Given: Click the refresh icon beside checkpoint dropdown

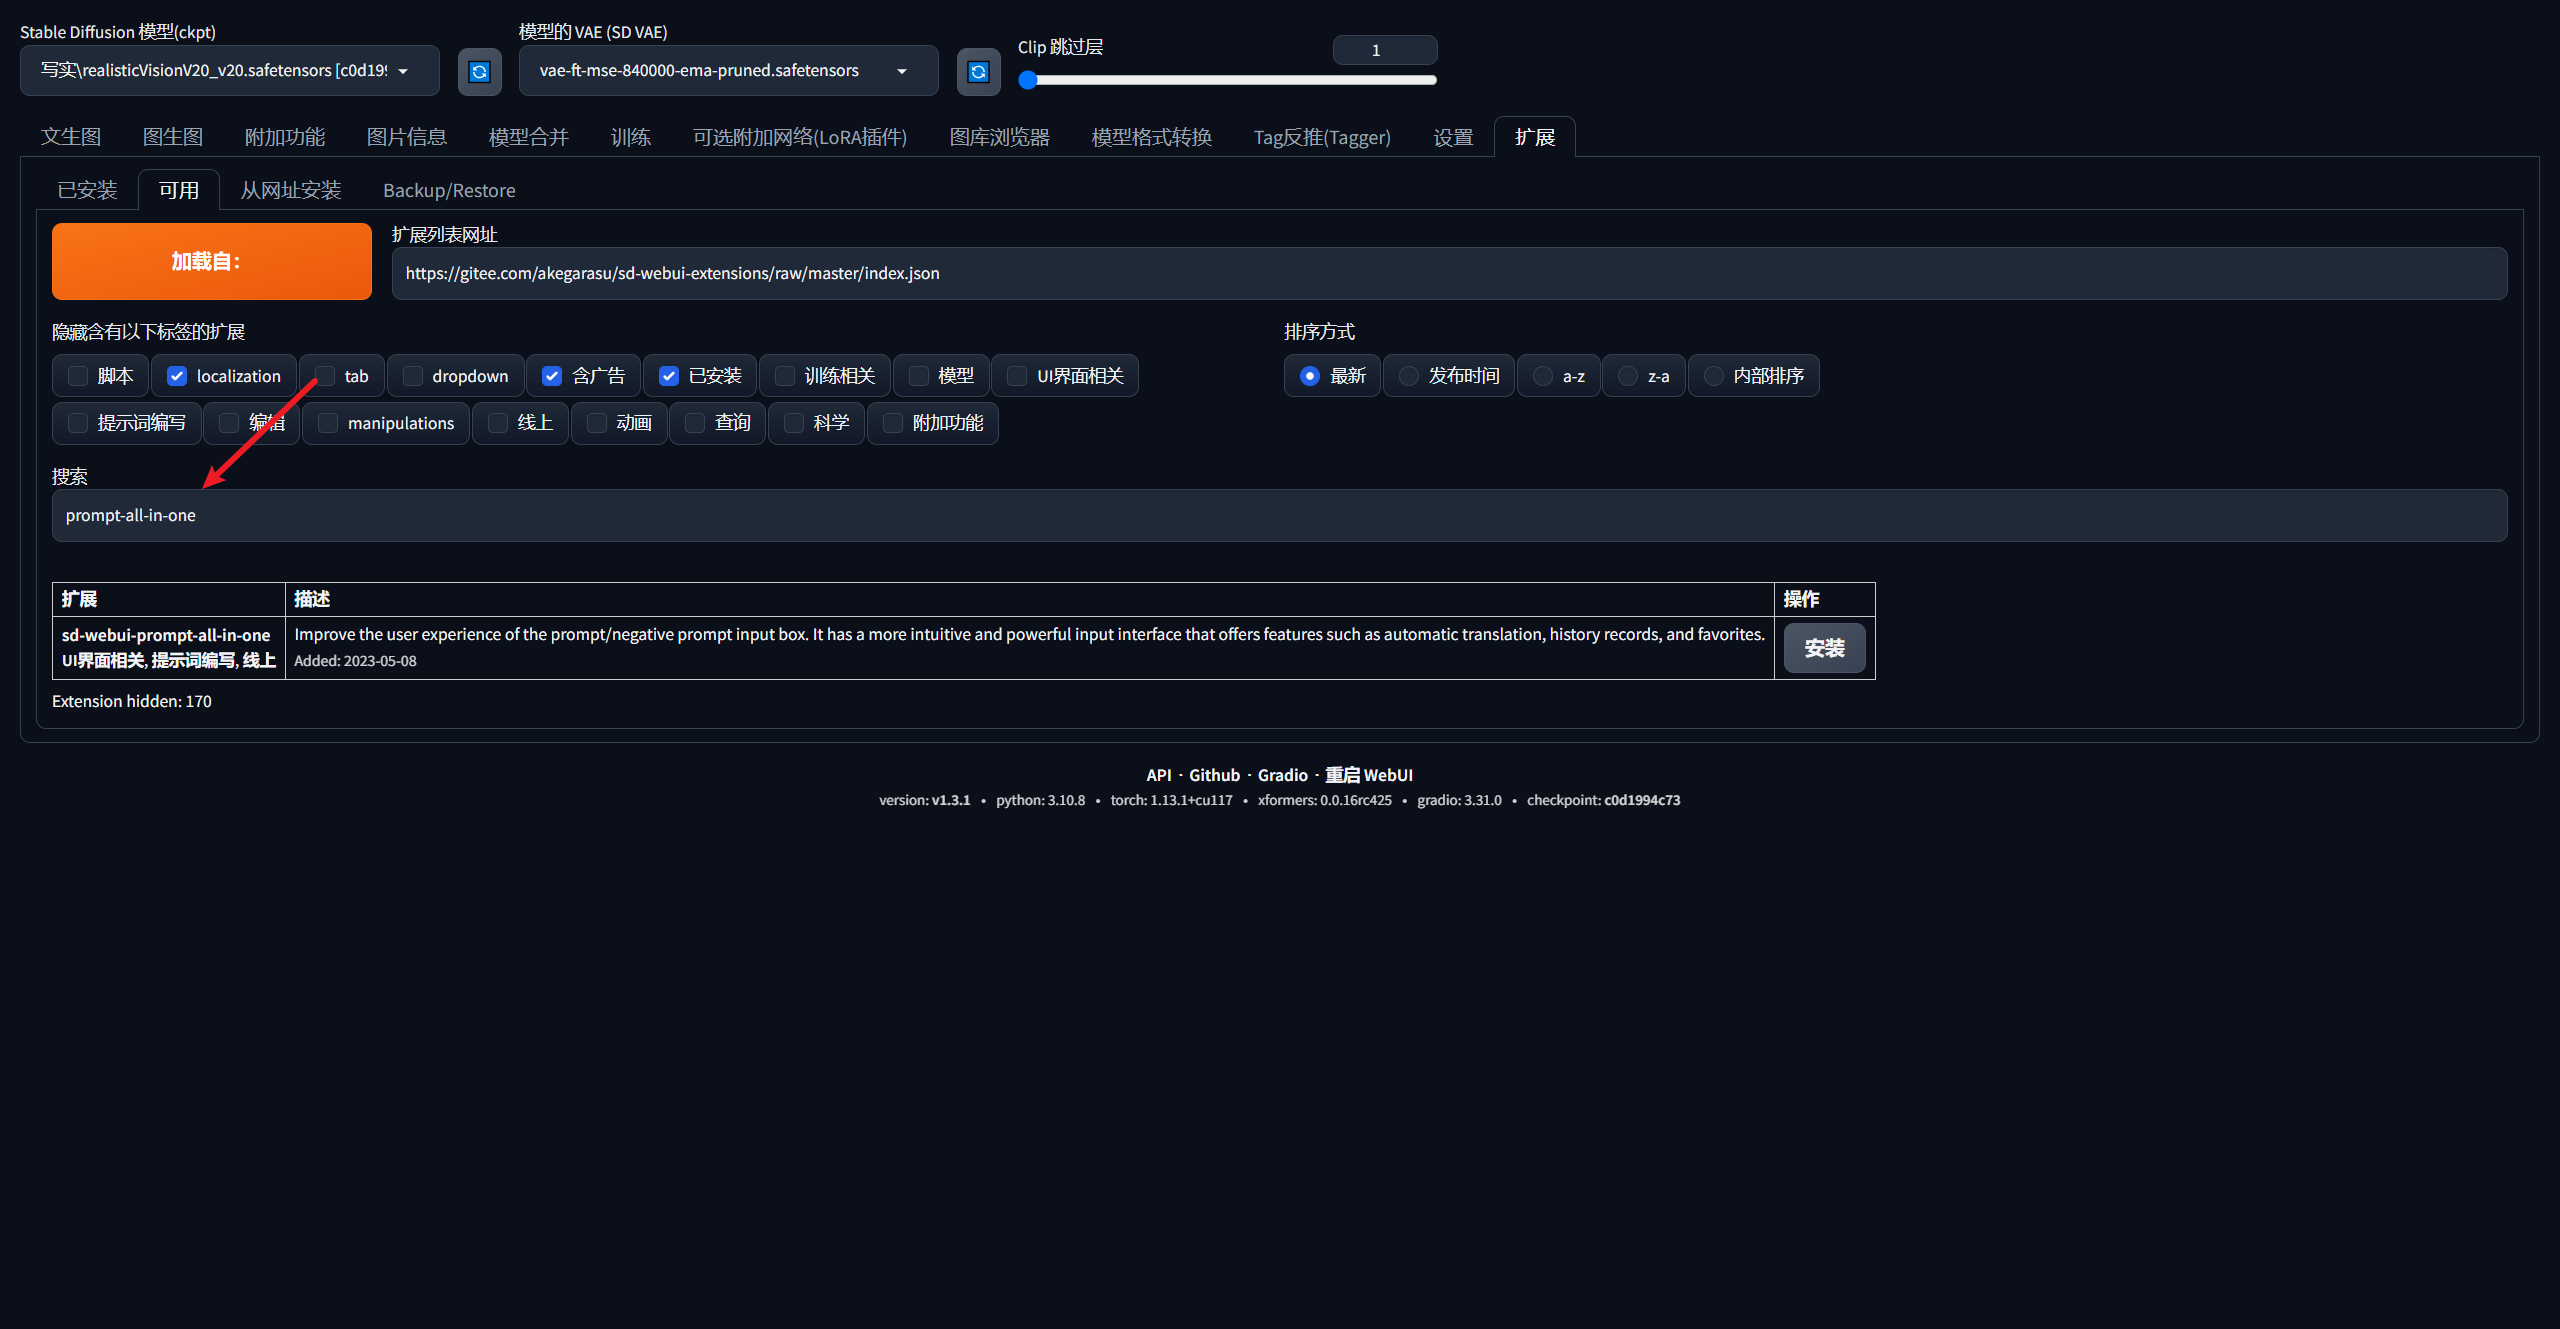Looking at the screenshot, I should tap(479, 71).
